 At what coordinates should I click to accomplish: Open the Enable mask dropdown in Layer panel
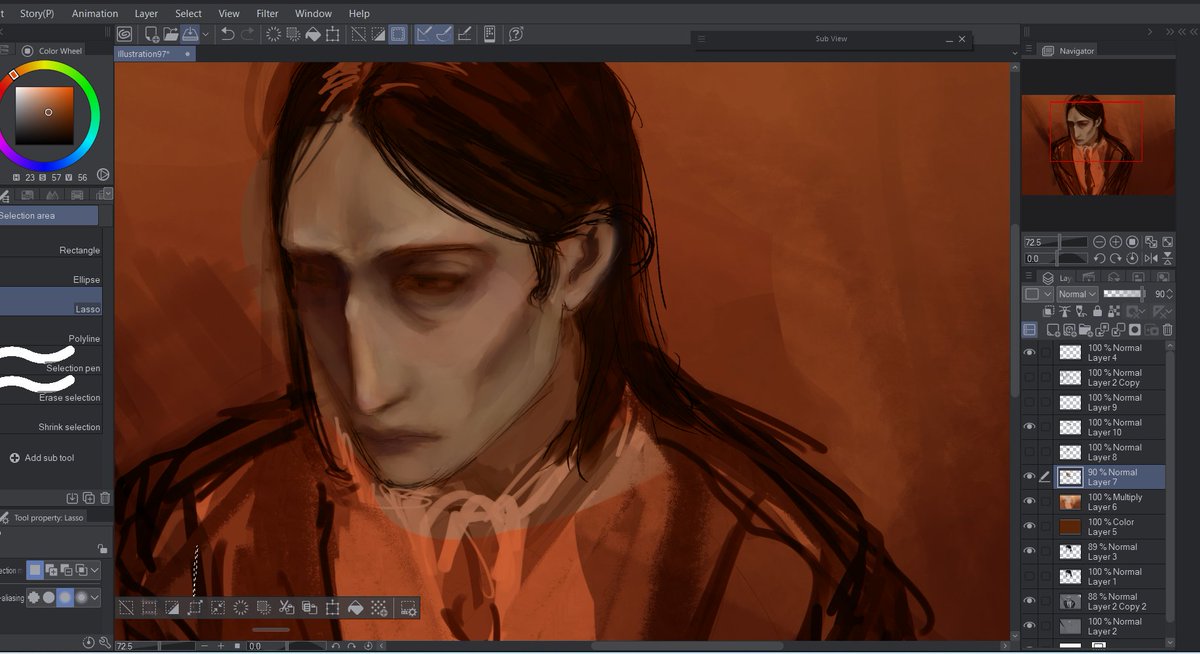click(1136, 312)
